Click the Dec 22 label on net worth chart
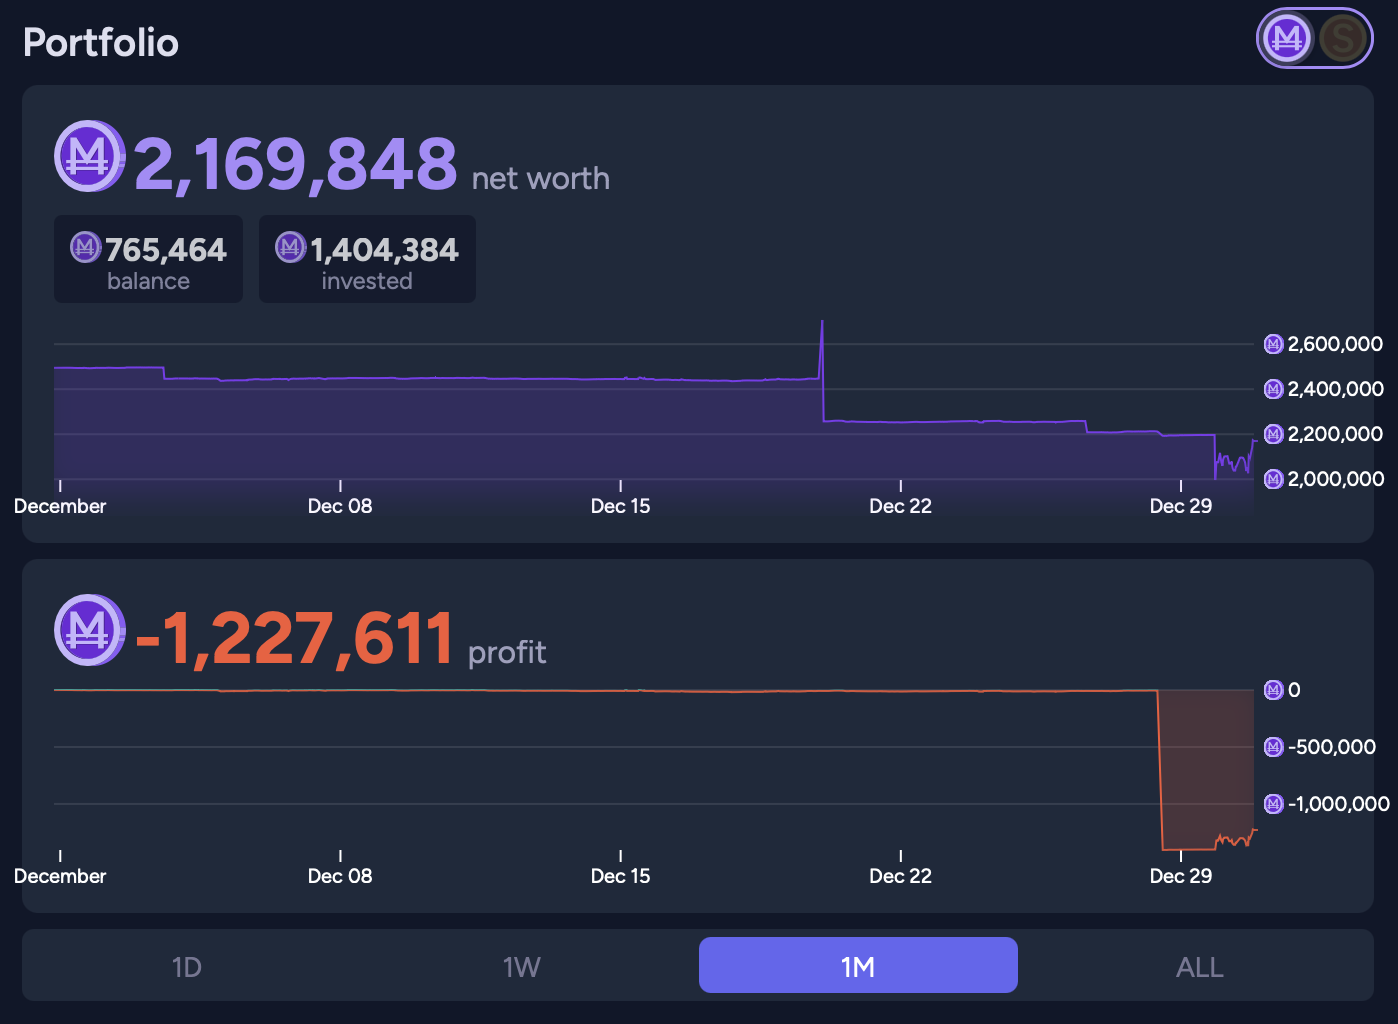1398x1024 pixels. point(900,506)
